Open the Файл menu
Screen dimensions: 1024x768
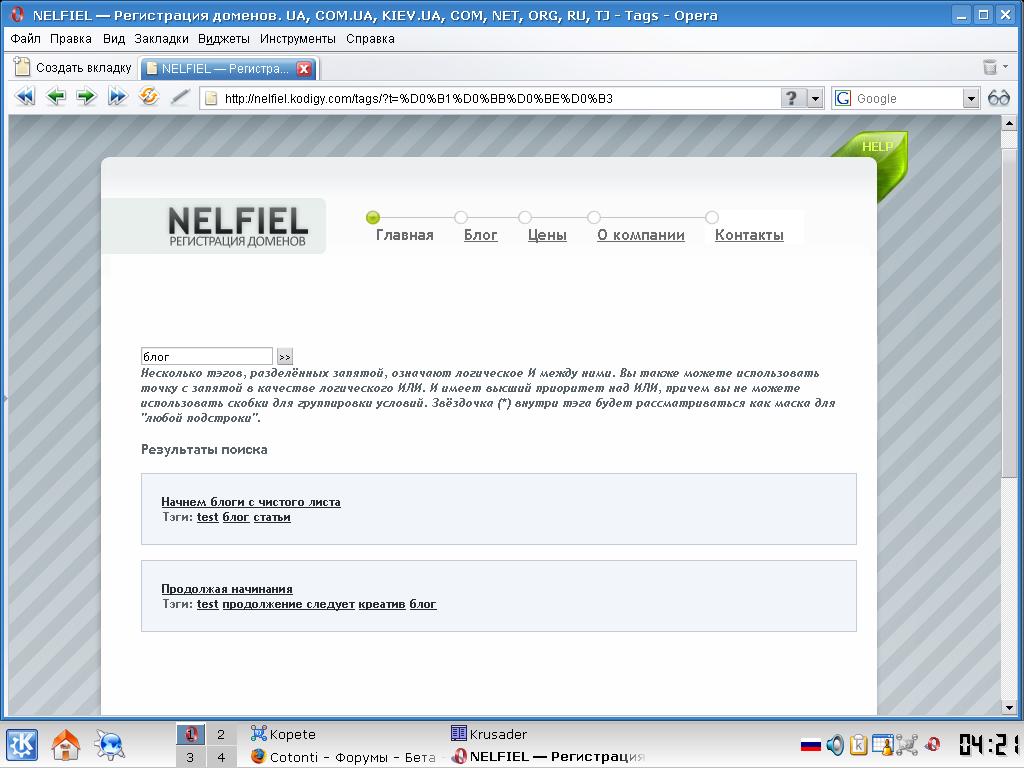point(25,39)
